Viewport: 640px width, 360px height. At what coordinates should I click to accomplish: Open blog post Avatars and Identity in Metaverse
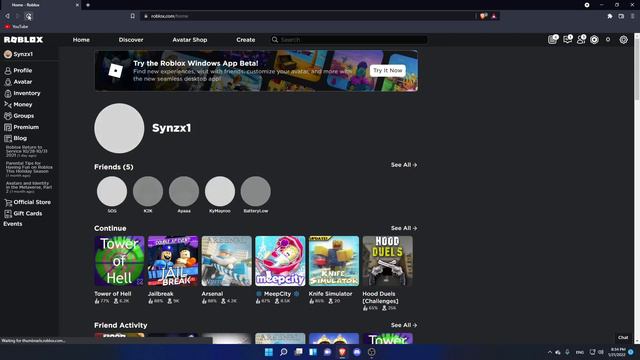pyautogui.click(x=29, y=187)
